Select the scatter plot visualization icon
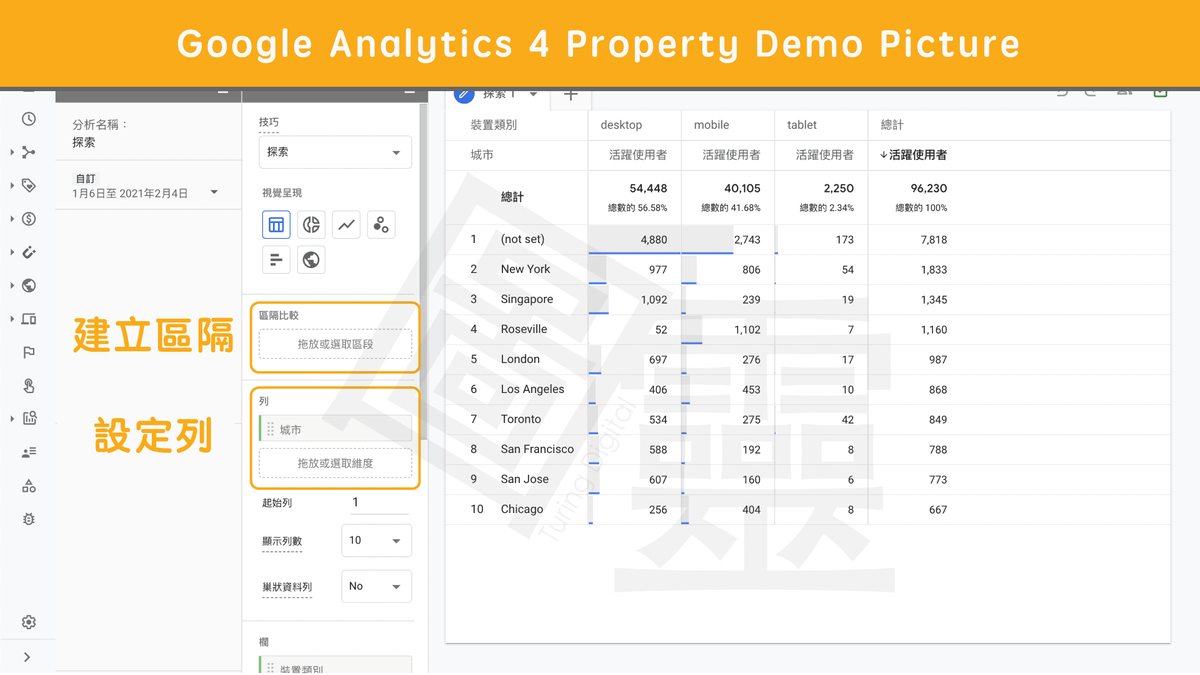This screenshot has width=1200, height=675. [x=381, y=225]
